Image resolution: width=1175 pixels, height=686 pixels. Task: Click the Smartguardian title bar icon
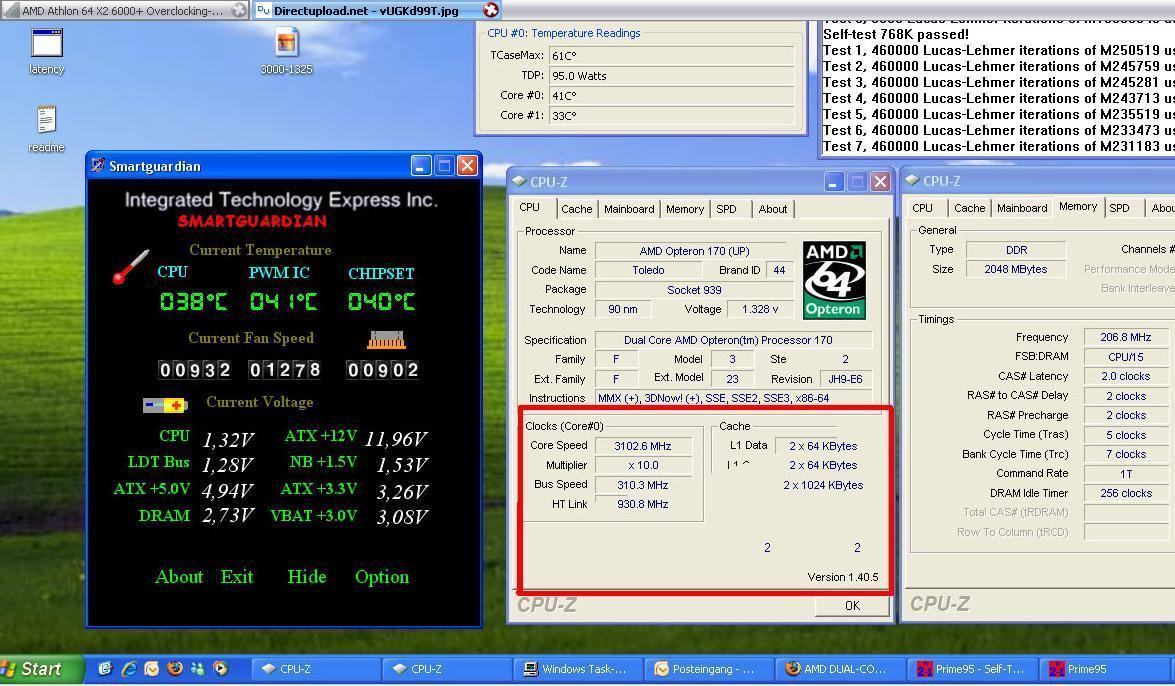(97, 165)
